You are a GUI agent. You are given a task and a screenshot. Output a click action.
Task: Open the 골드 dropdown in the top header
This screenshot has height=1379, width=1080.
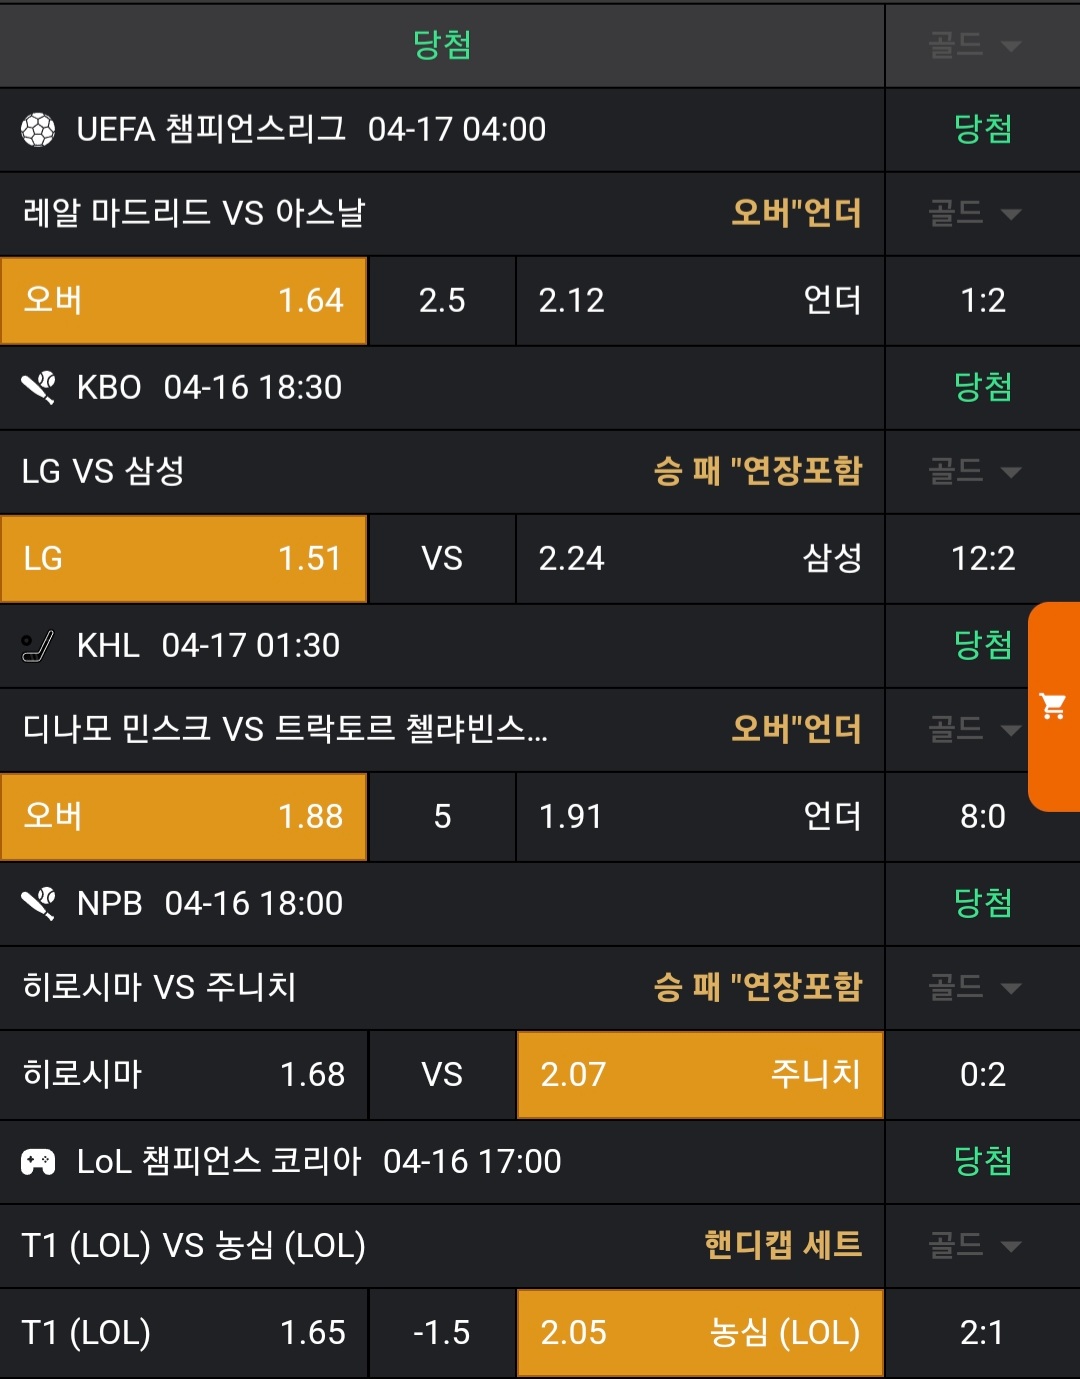pos(974,46)
